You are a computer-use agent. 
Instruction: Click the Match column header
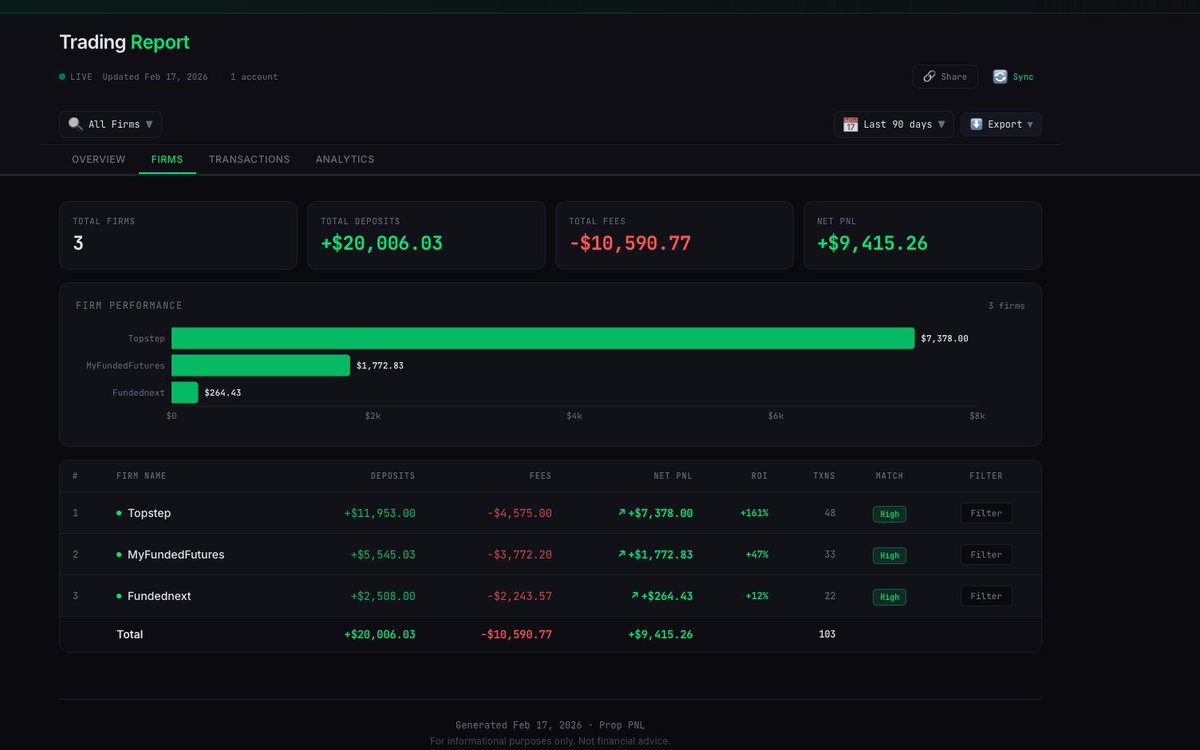pos(889,476)
